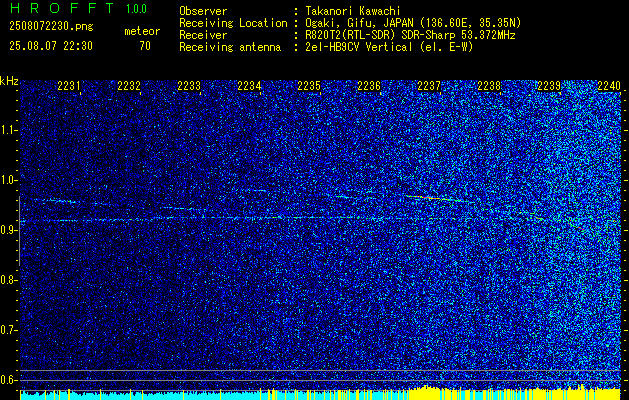Select the R820T2(RTL-SDR) SDR-Sharp 53.372MHz value
The width and height of the screenshot is (629, 400).
410,35
